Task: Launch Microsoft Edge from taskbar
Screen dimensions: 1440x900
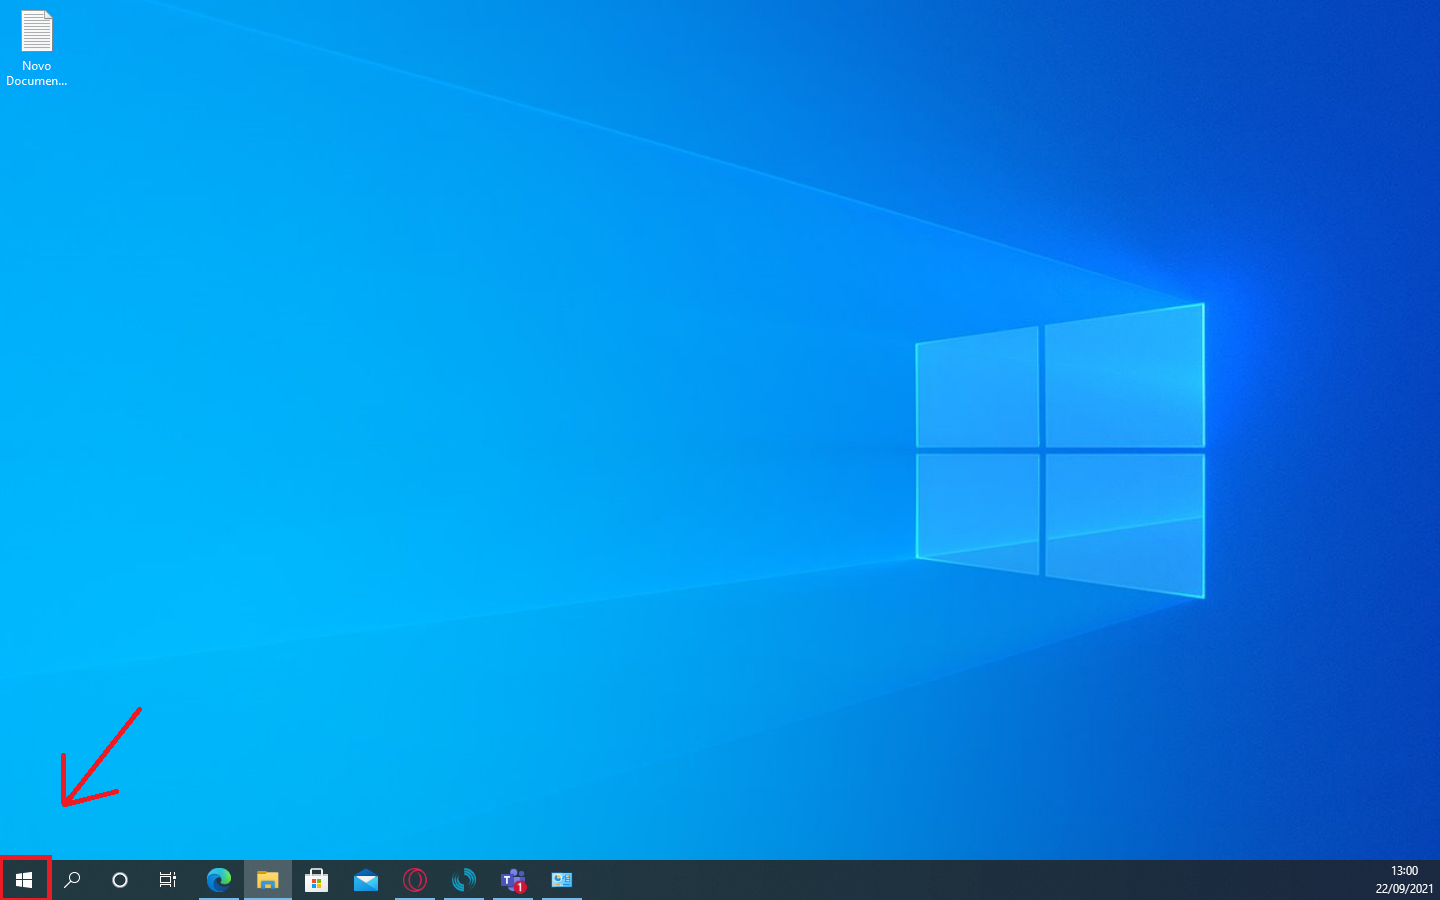Action: click(x=219, y=880)
